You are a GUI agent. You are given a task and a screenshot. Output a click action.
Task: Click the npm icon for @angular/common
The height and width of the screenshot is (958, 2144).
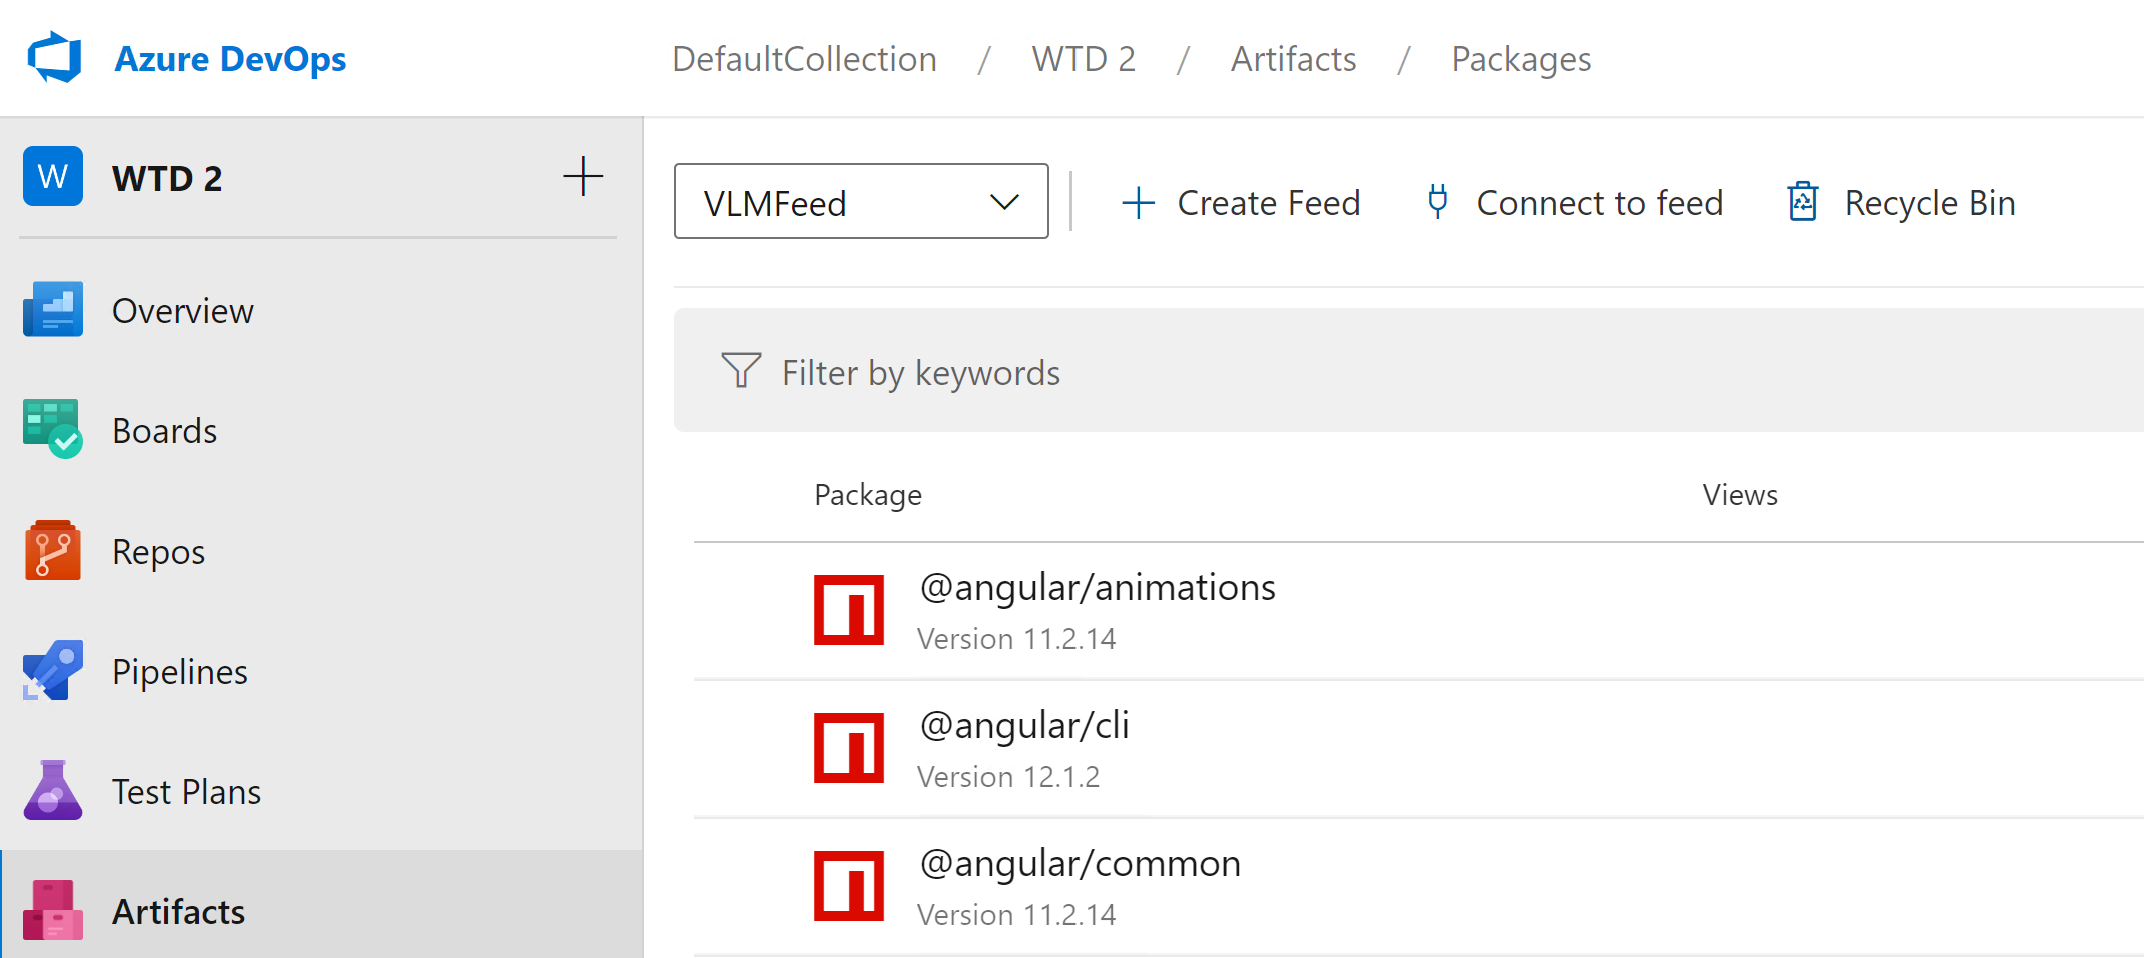pyautogui.click(x=849, y=885)
